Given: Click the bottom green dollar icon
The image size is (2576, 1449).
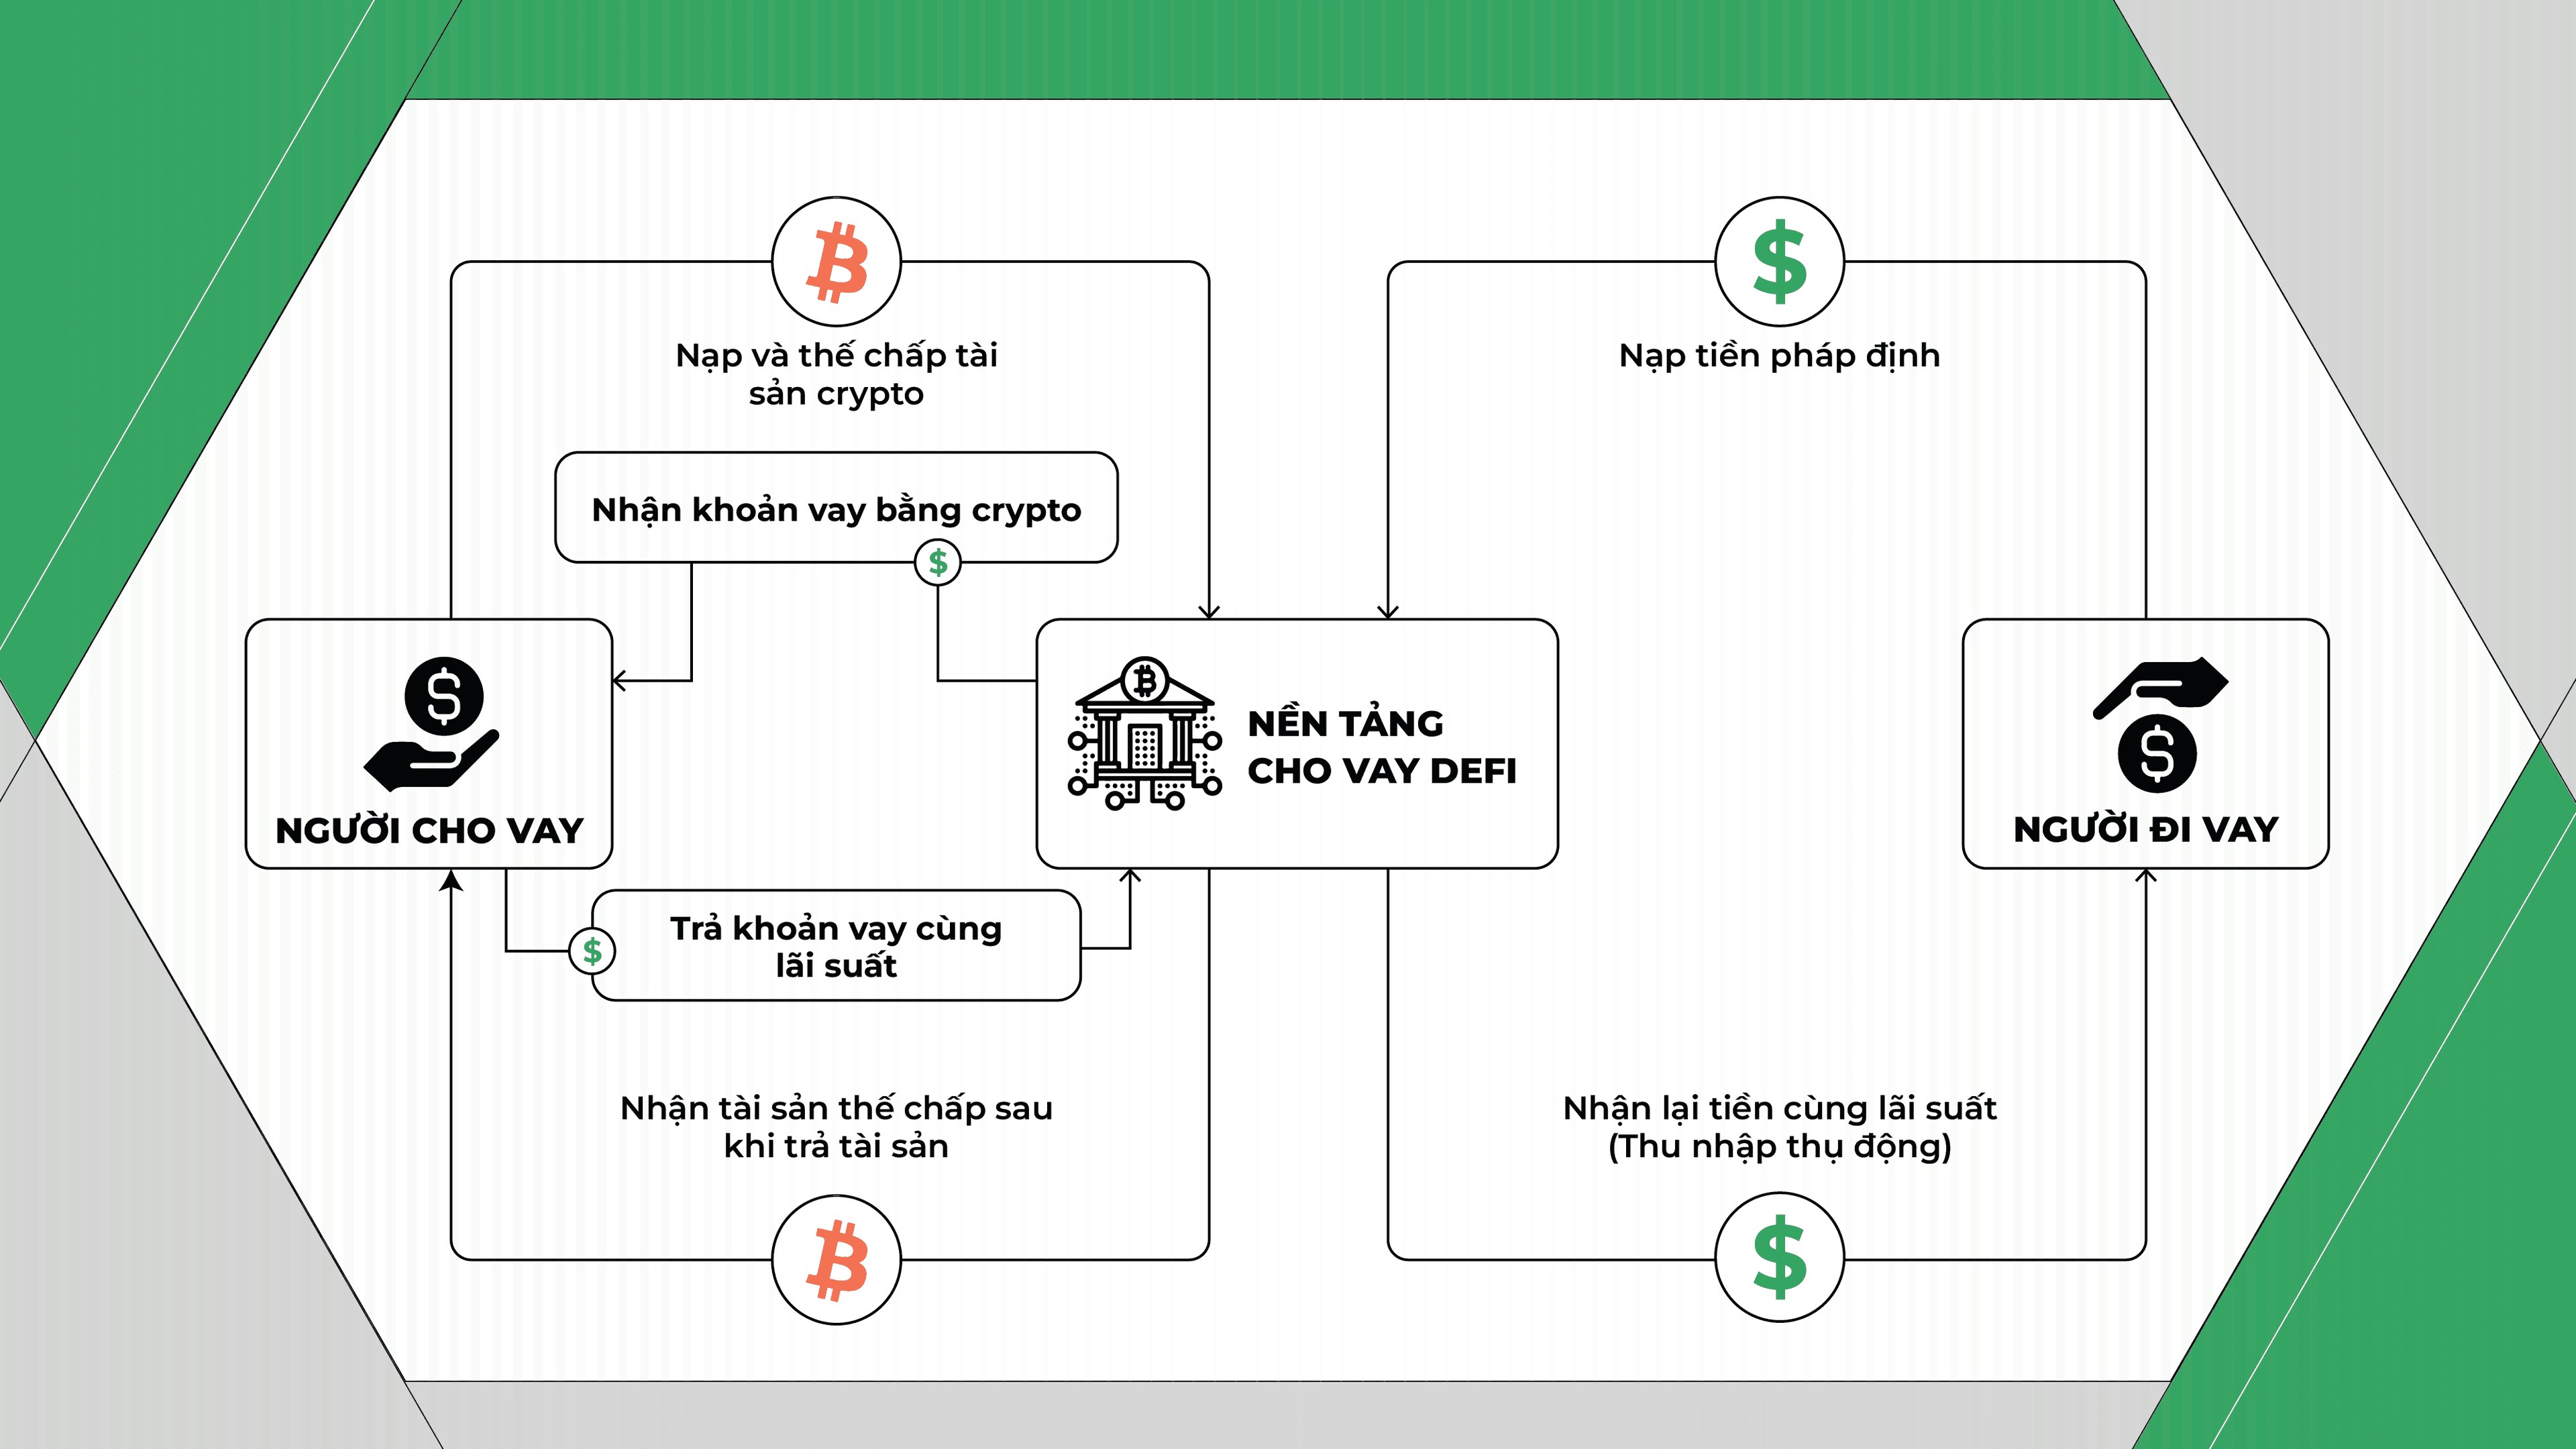Looking at the screenshot, I should click(x=1779, y=1257).
